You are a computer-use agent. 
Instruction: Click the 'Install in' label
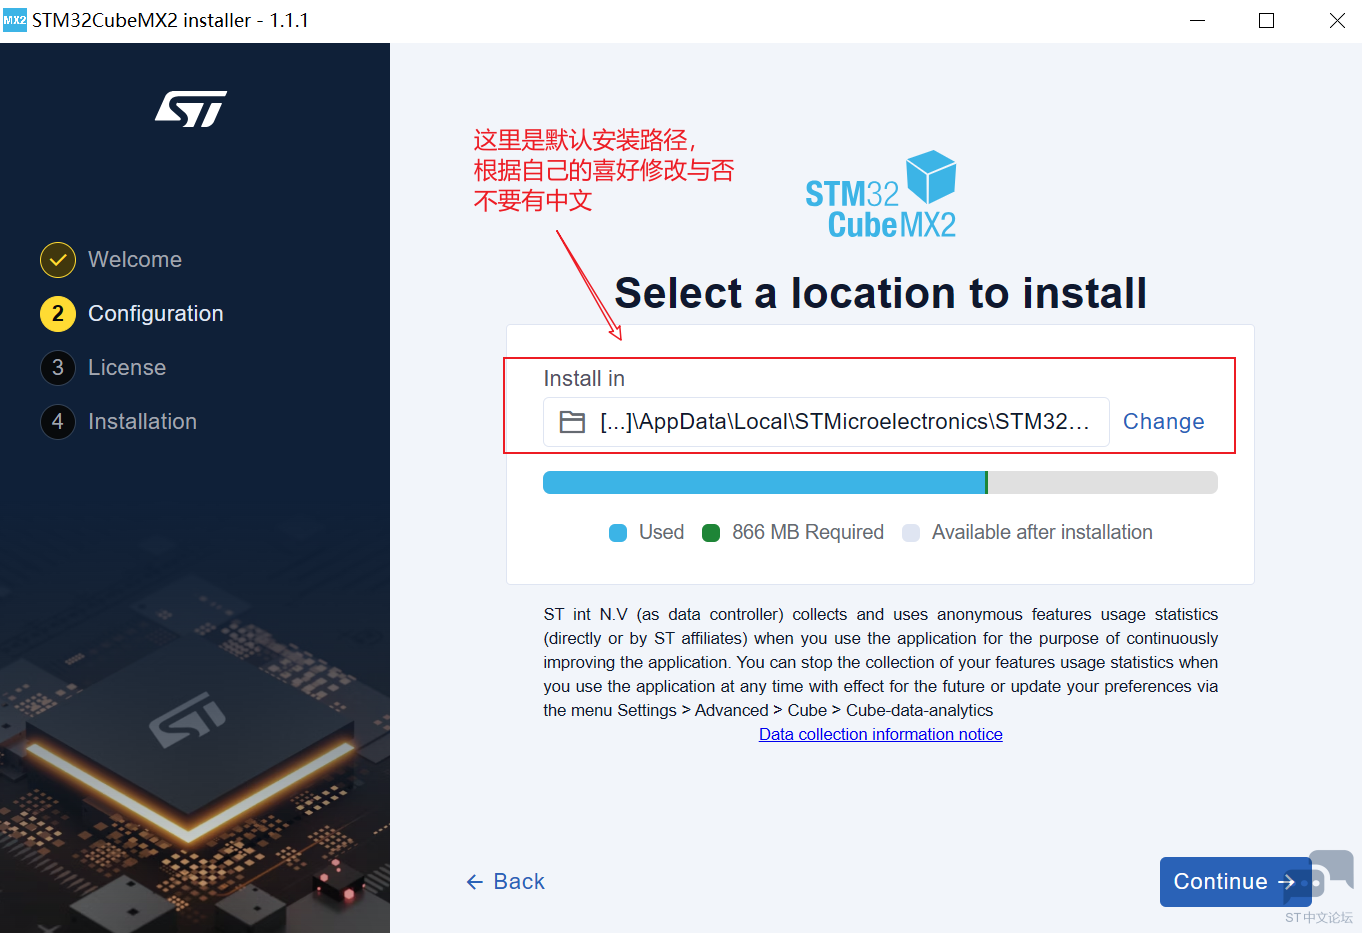click(x=584, y=379)
